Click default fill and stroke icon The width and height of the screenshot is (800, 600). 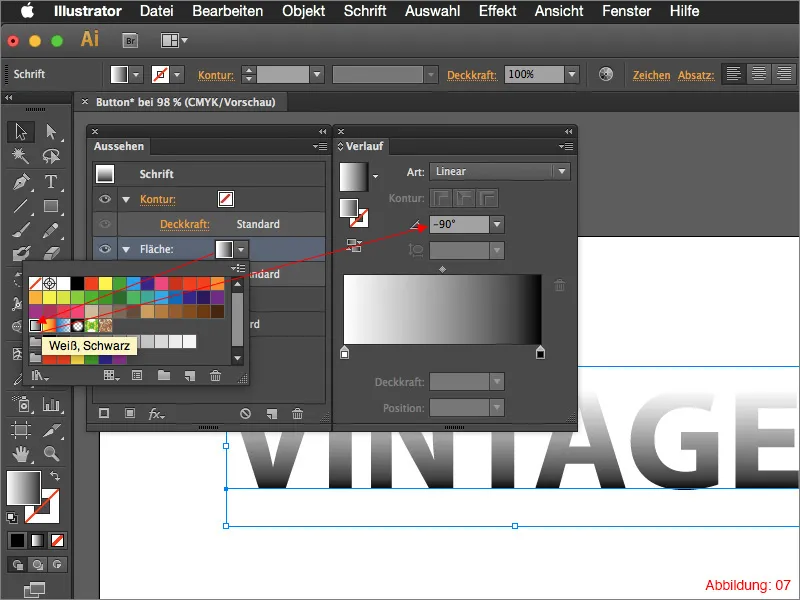[x=11, y=518]
